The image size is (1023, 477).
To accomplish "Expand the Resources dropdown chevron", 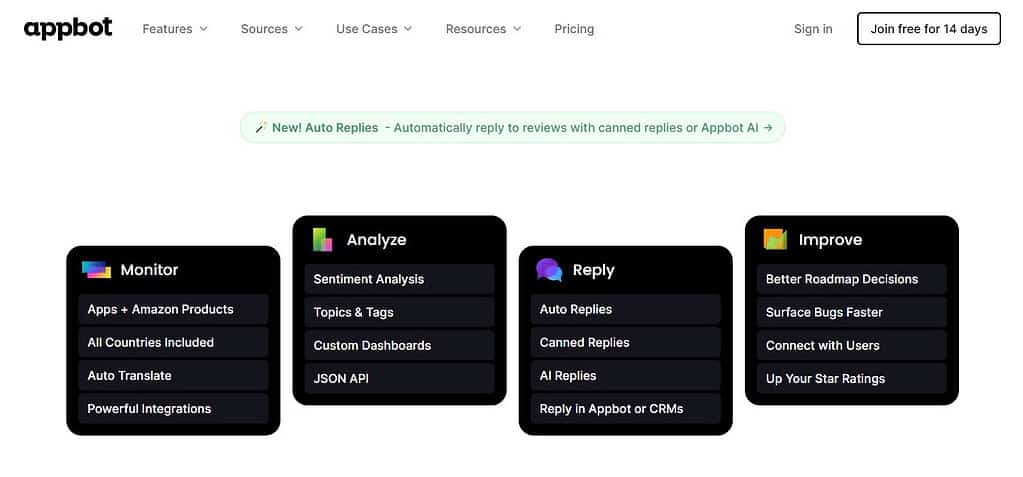I will pyautogui.click(x=517, y=29).
